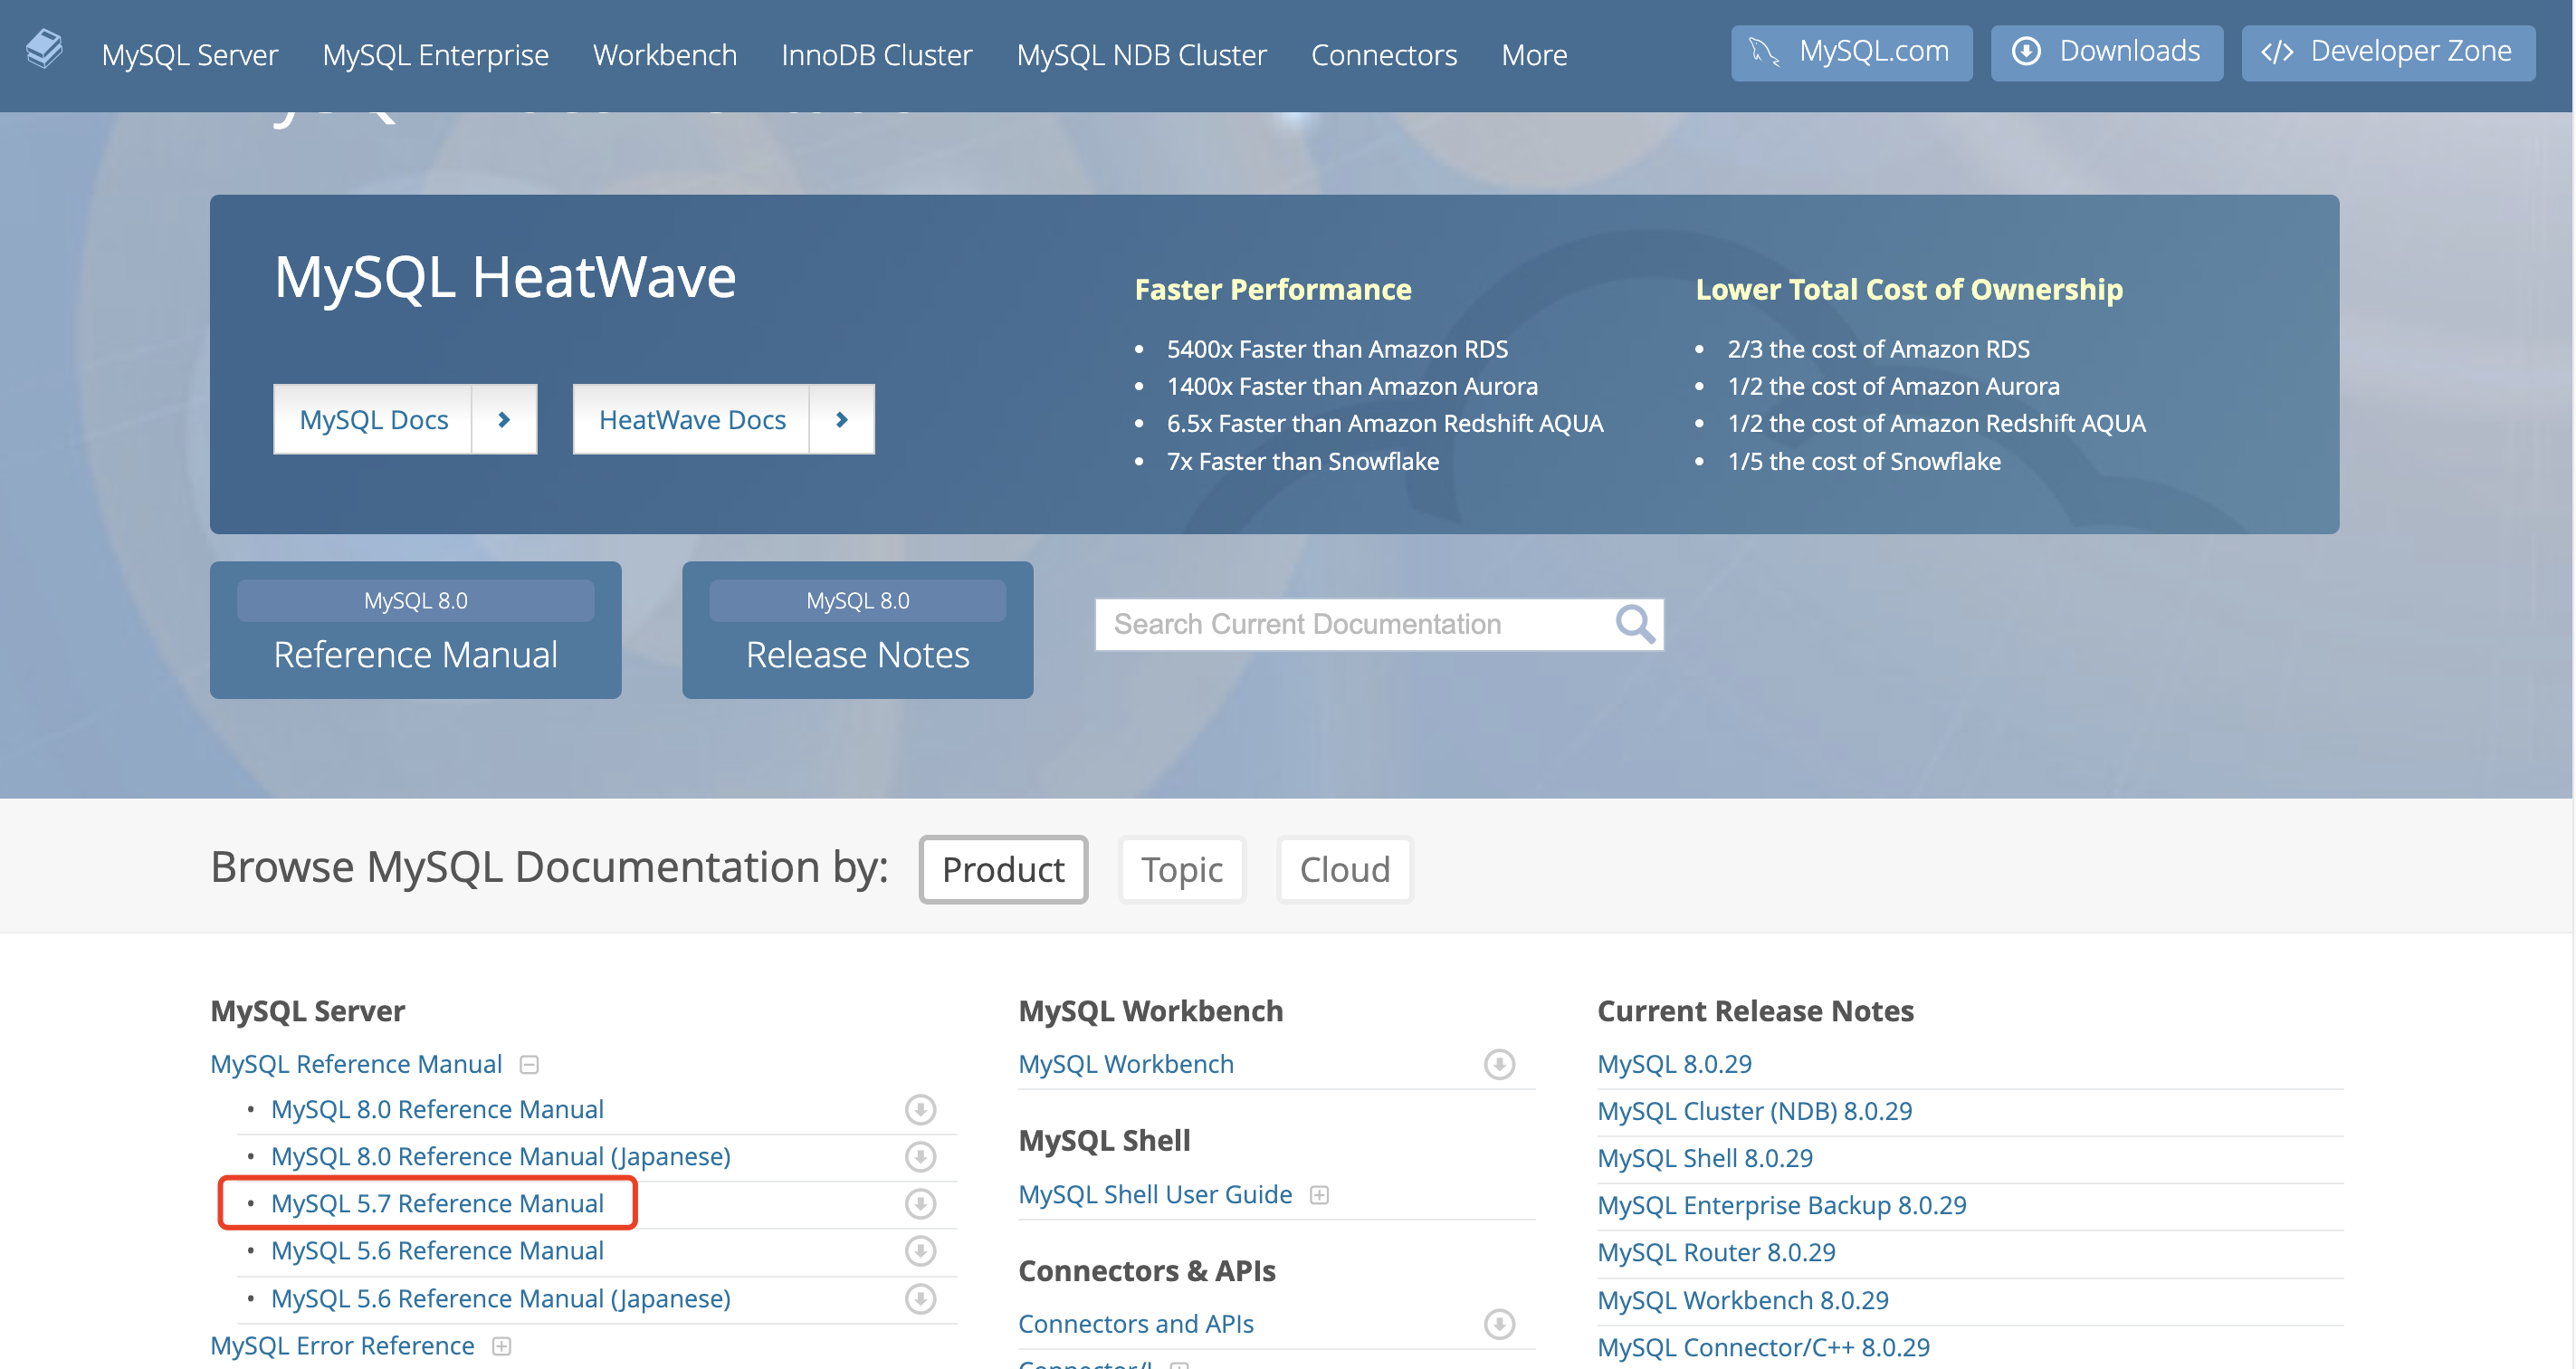Open MySQL 8.0 Reference Manual (Japanese) link
This screenshot has height=1369, width=2576.
501,1157
